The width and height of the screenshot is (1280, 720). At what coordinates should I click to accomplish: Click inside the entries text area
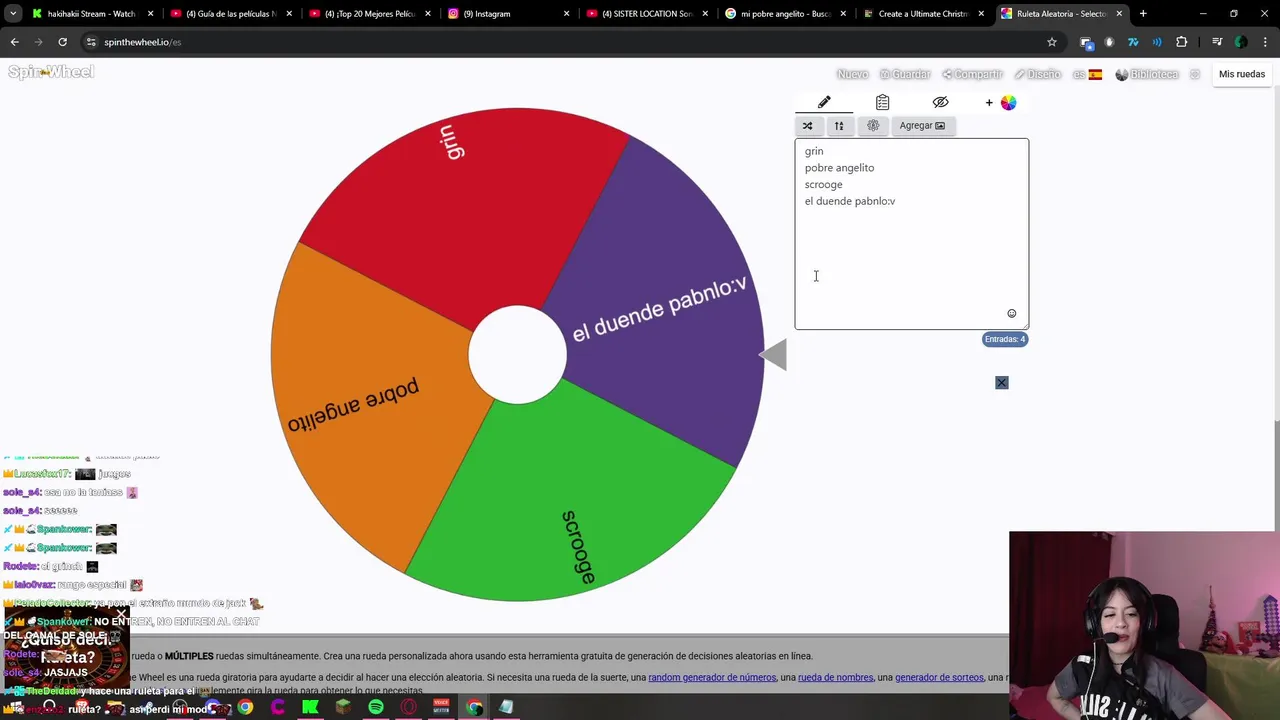911,234
